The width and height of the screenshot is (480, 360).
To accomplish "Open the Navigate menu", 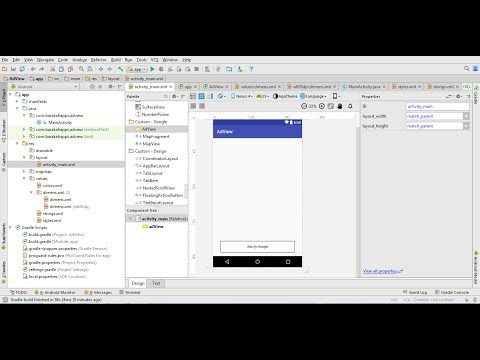I will [x=45, y=60].
